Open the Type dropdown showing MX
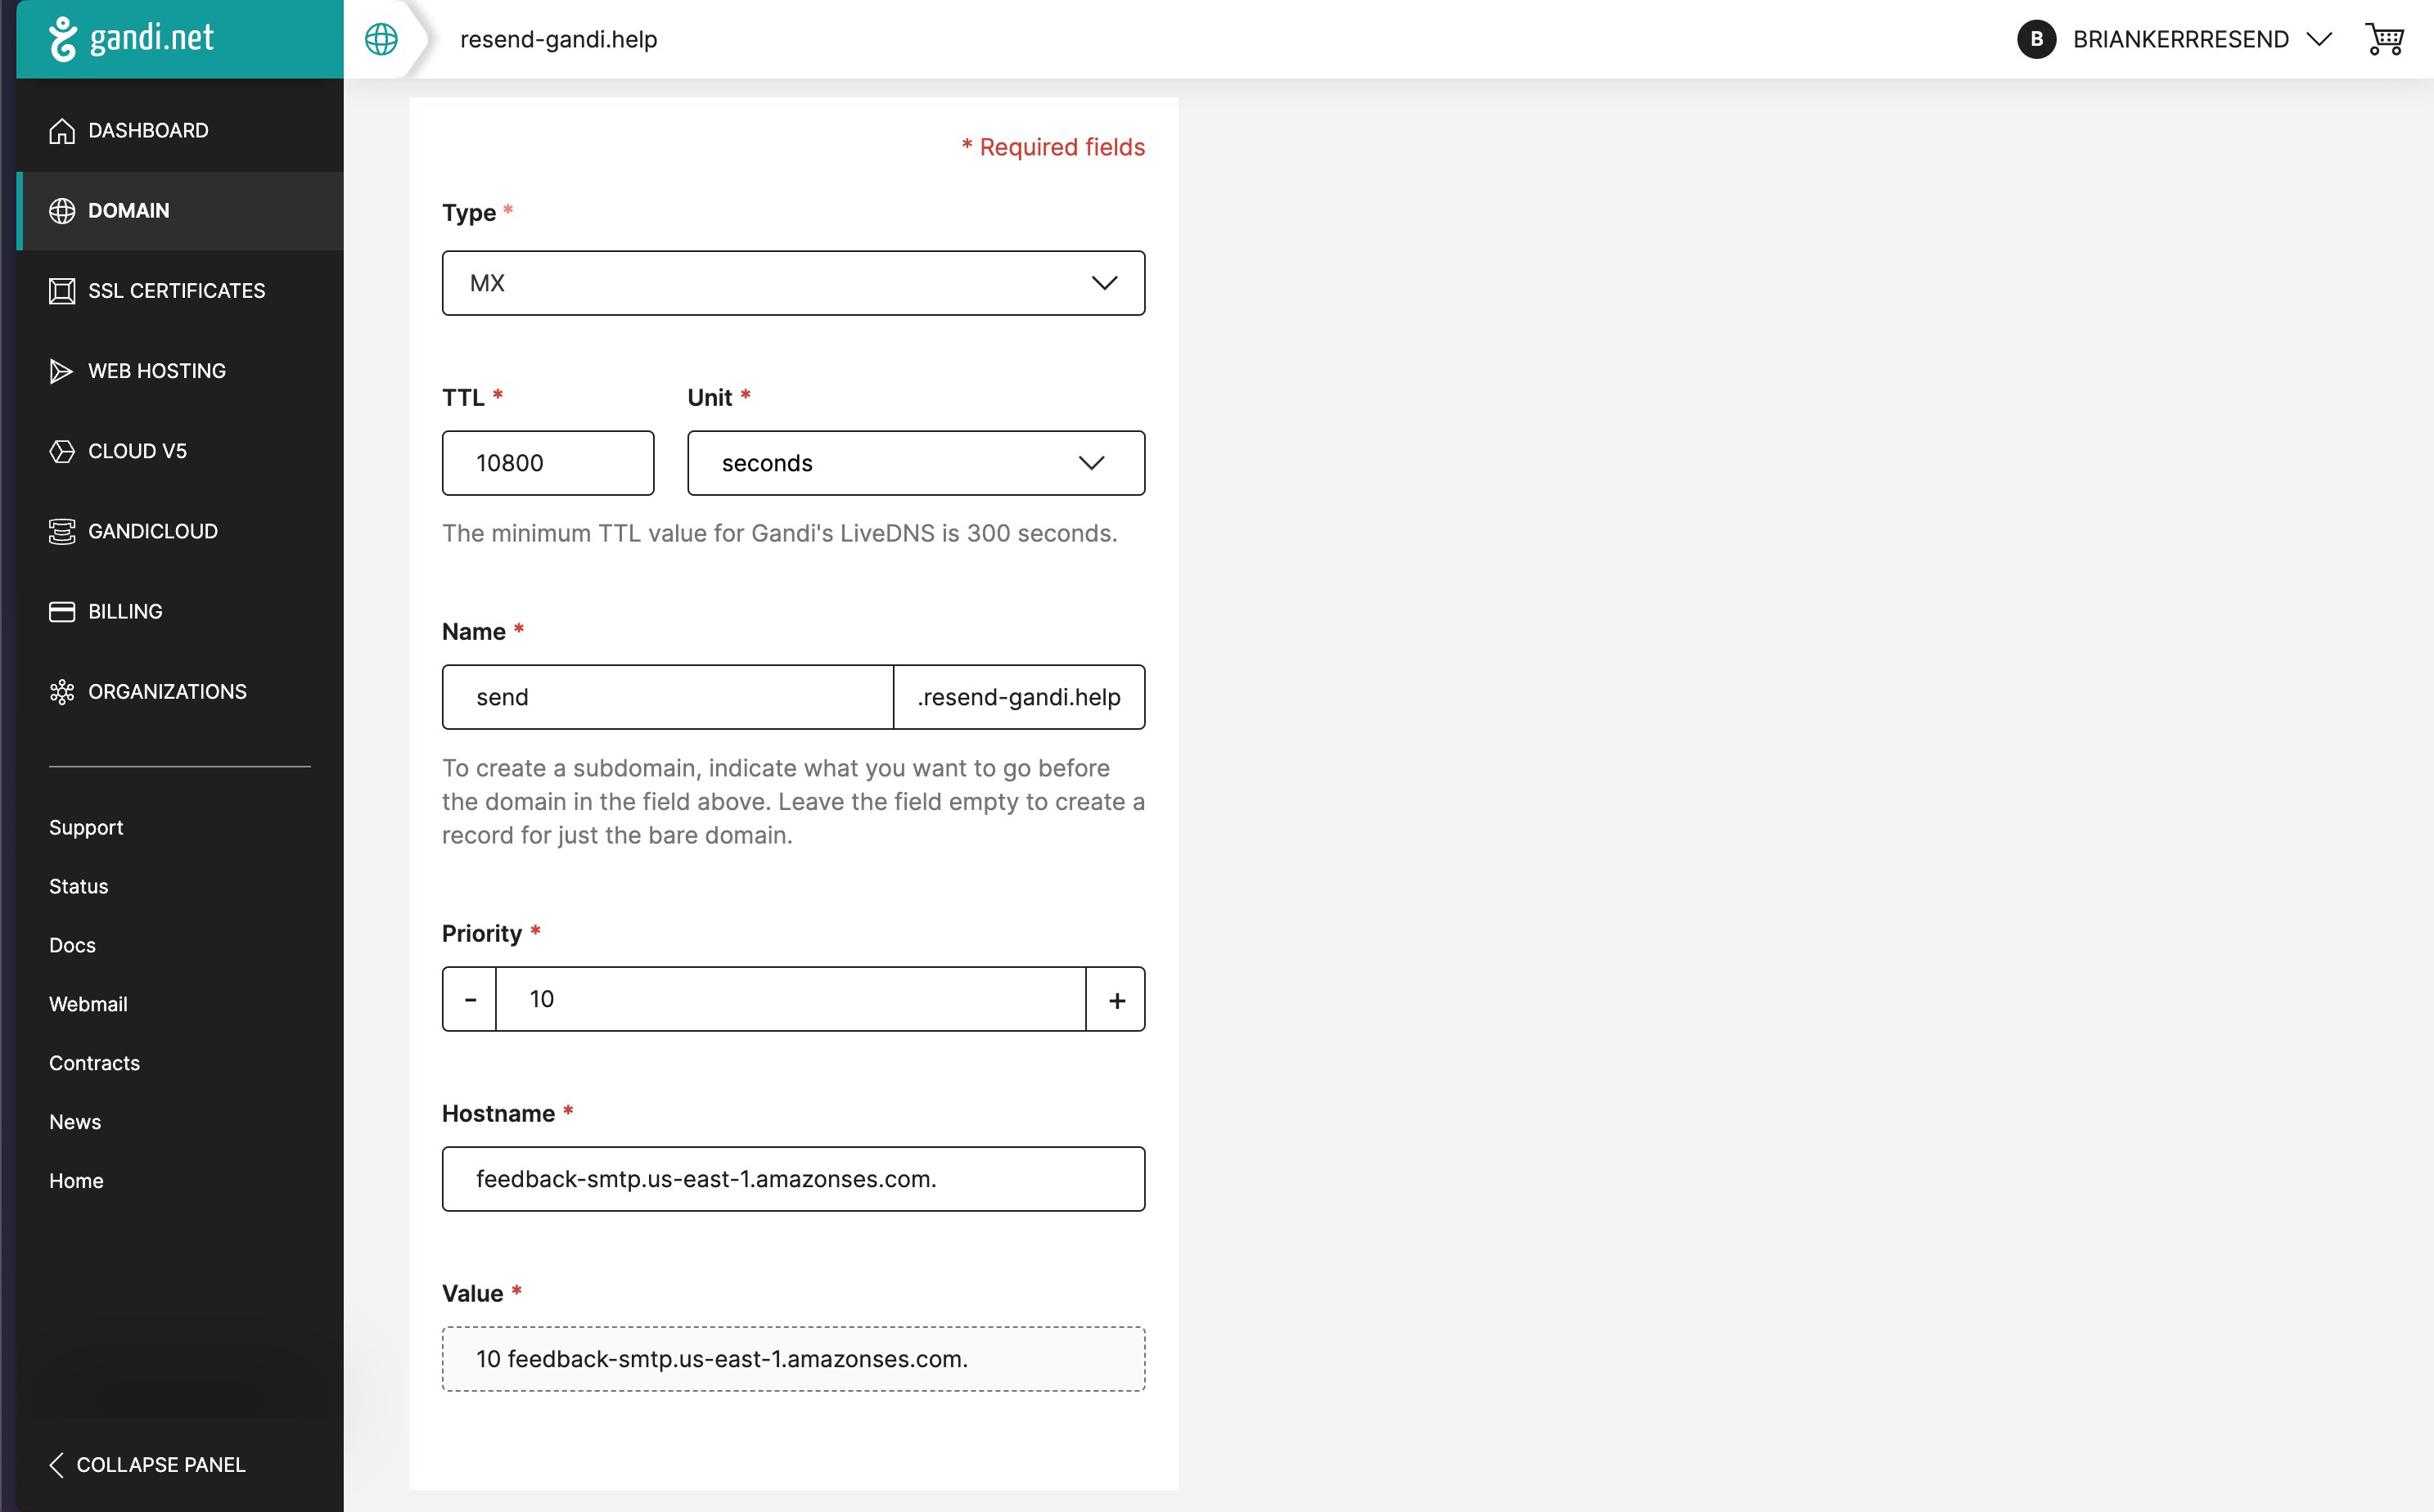Viewport: 2434px width, 1512px height. point(793,283)
